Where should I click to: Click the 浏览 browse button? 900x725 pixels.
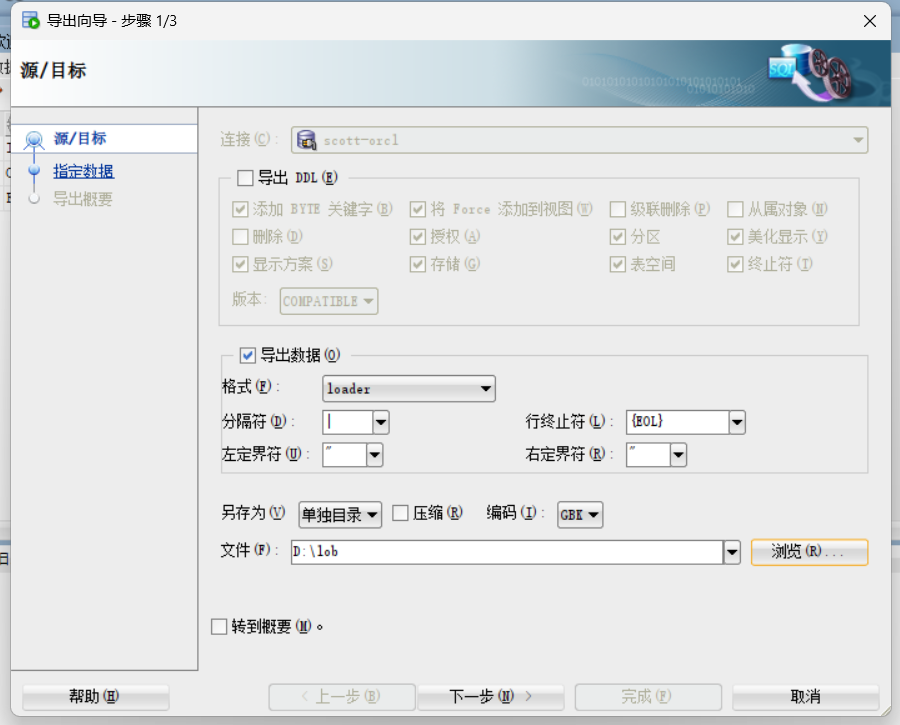pos(809,551)
